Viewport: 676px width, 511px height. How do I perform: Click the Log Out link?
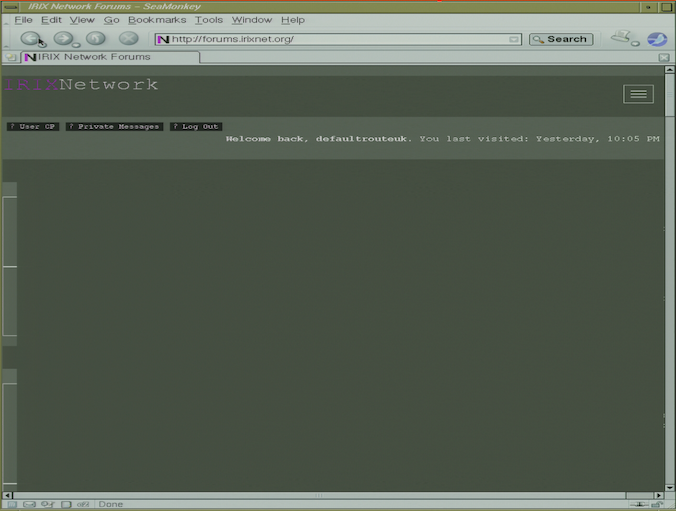click(x=196, y=126)
